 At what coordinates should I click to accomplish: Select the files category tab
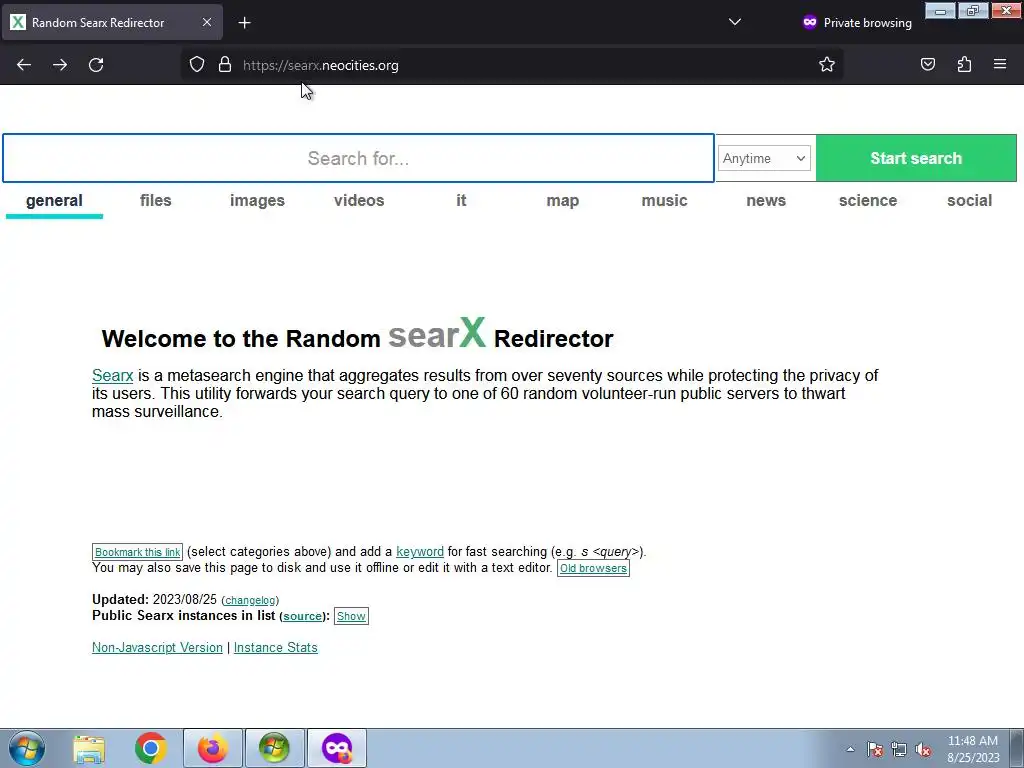coord(155,200)
